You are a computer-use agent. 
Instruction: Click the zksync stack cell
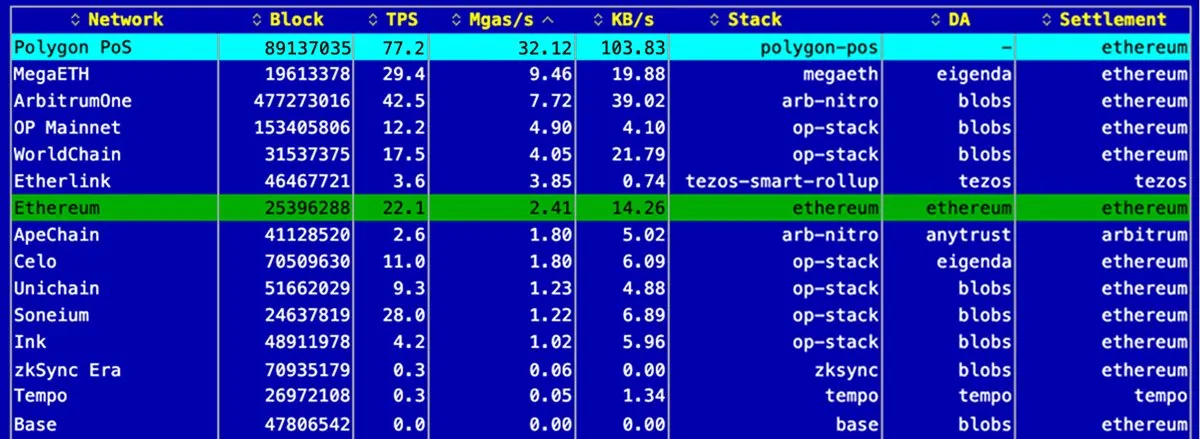click(x=846, y=369)
